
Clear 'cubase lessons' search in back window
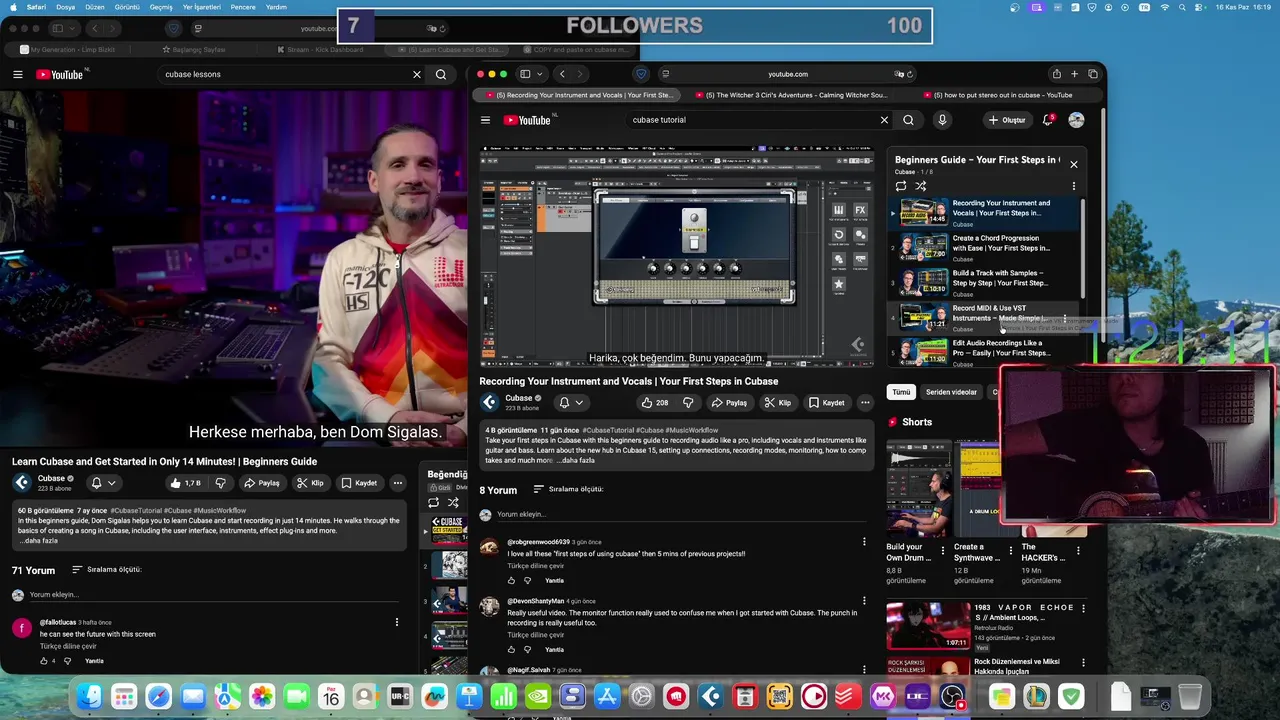[417, 74]
